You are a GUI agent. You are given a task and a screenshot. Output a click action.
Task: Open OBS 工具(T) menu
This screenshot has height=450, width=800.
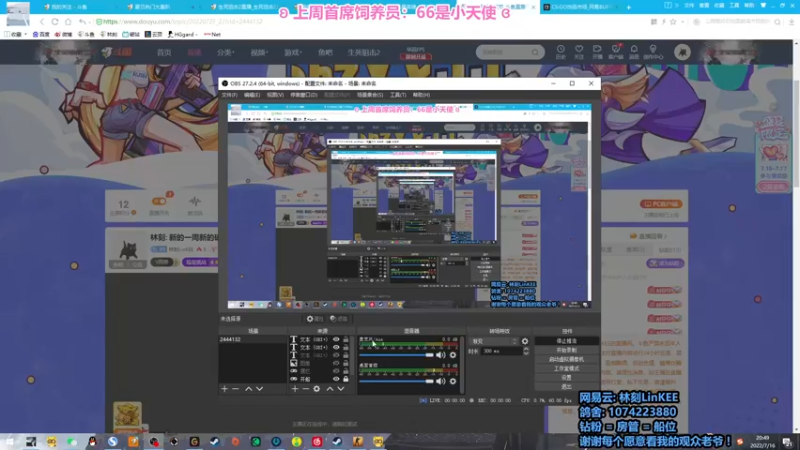[x=398, y=95]
